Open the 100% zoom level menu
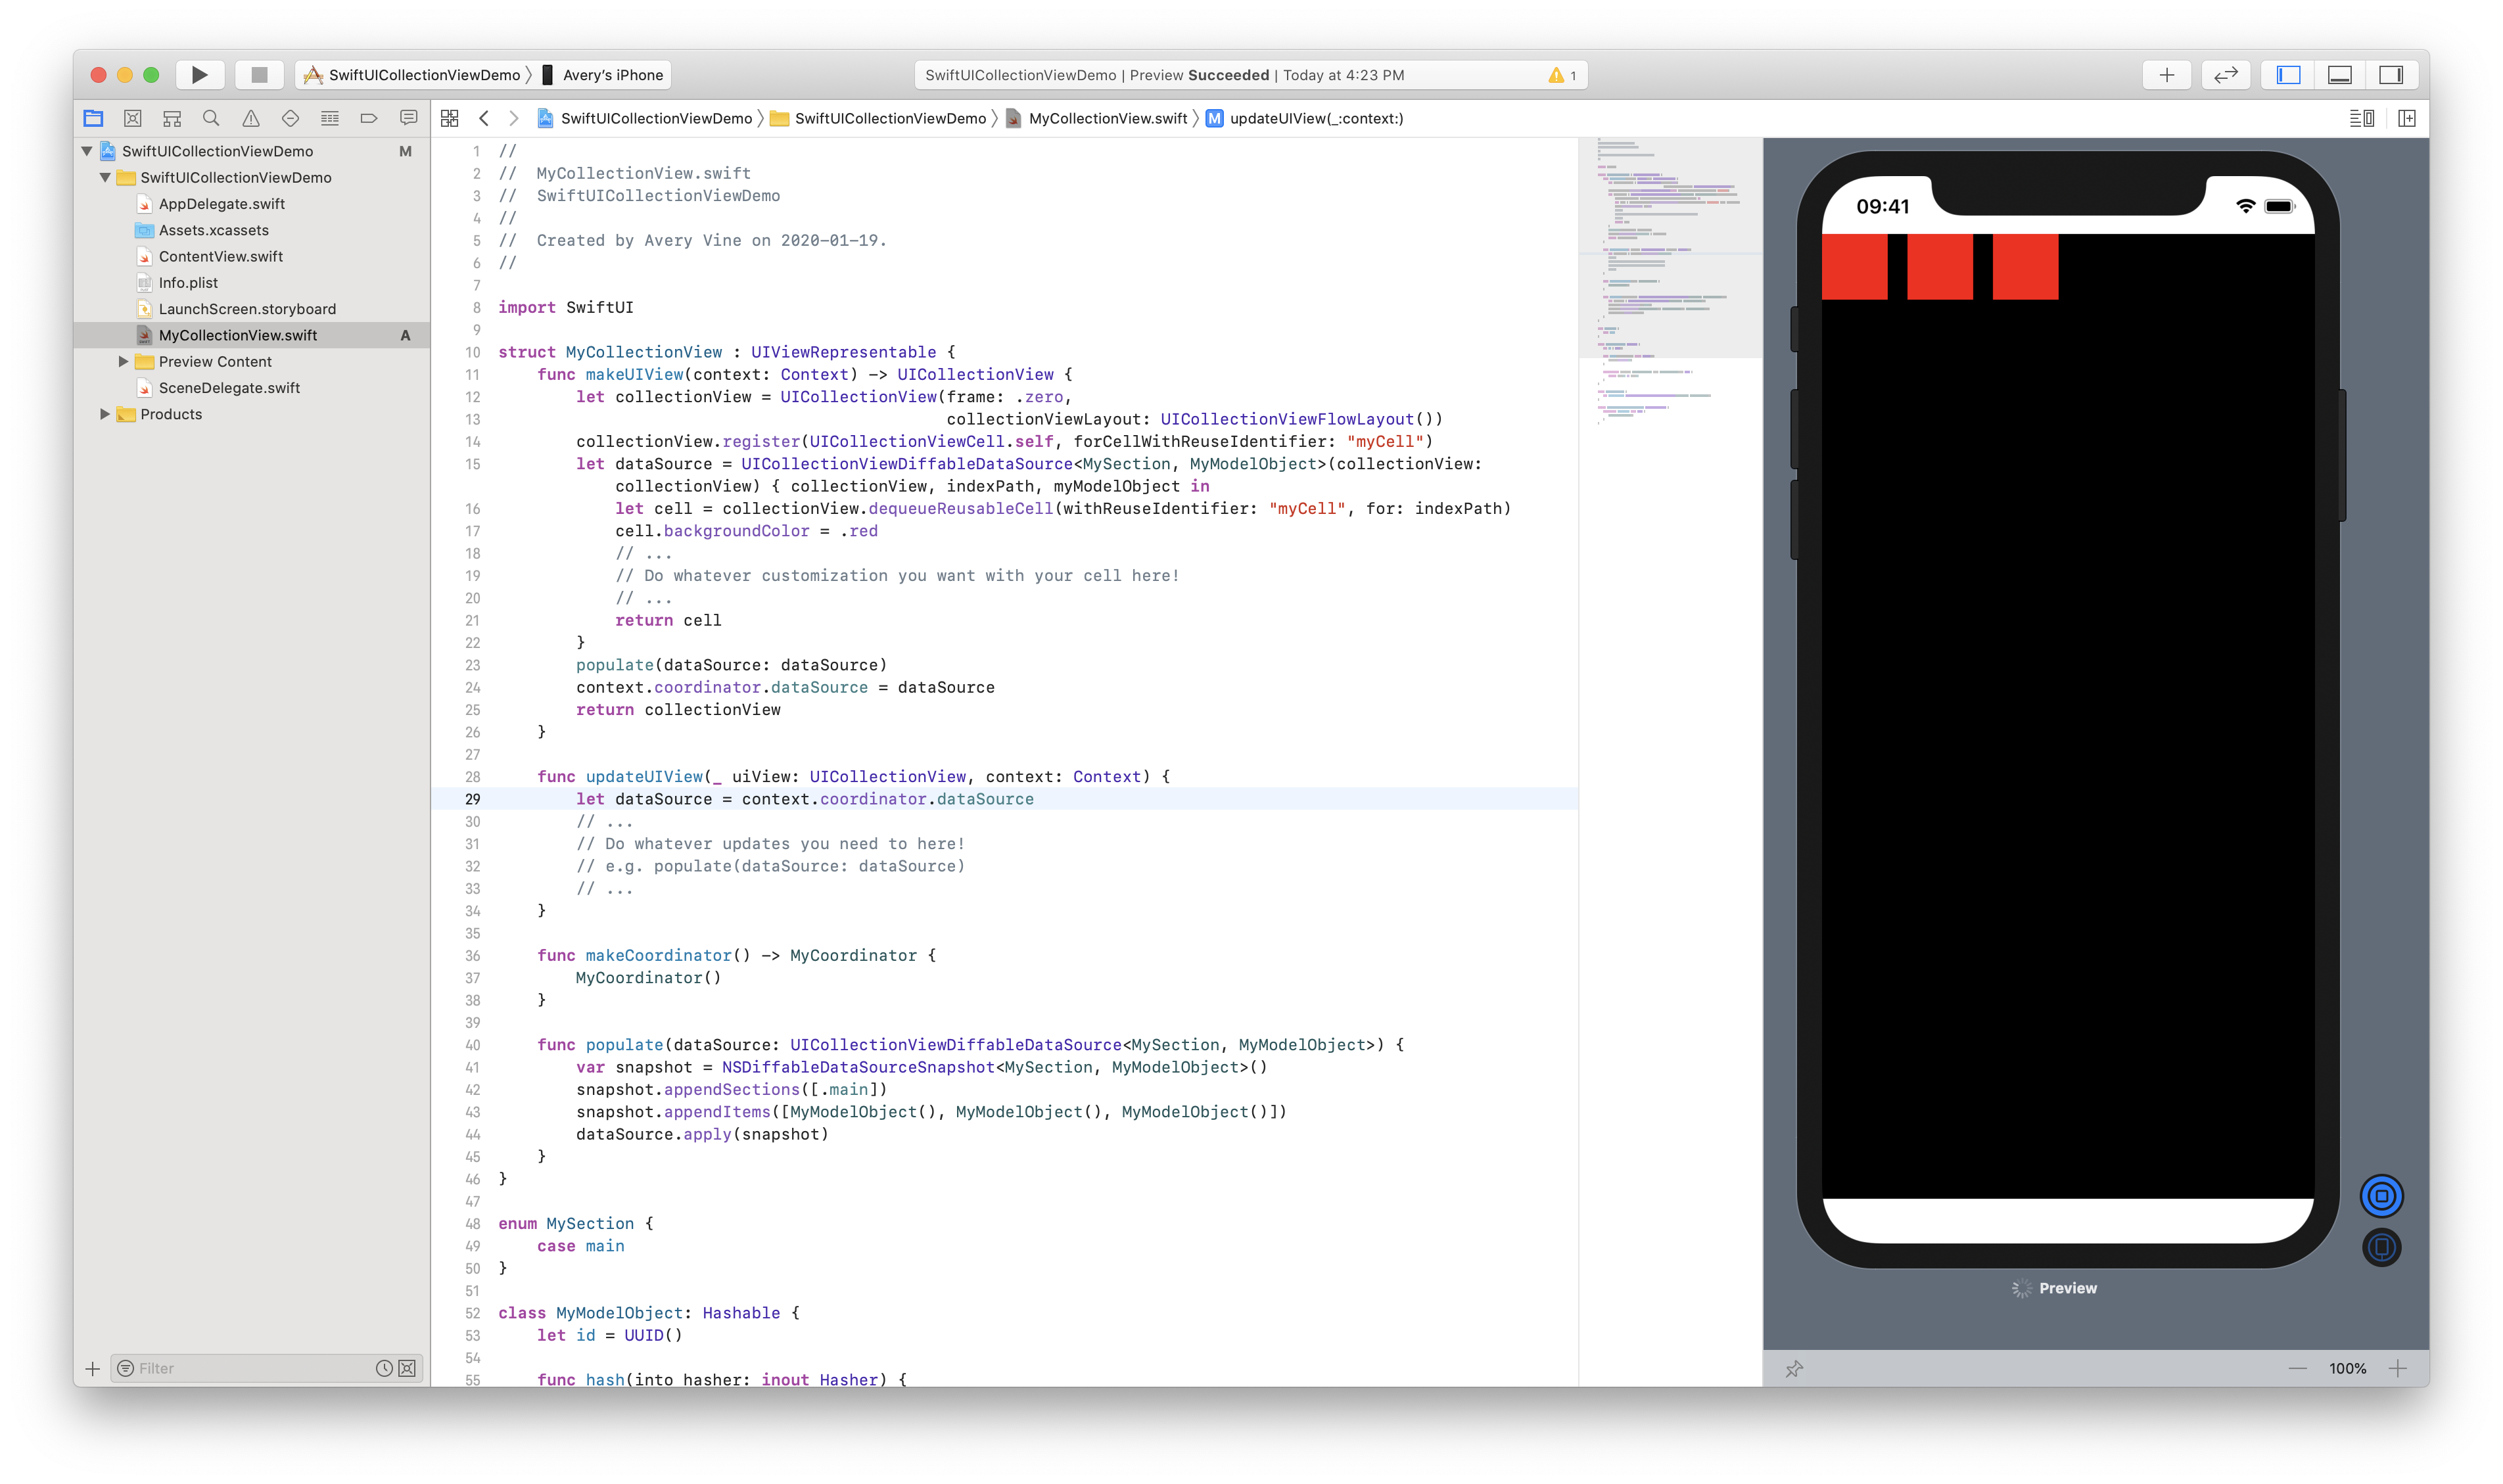This screenshot has height=1484, width=2503. pos(2347,1368)
